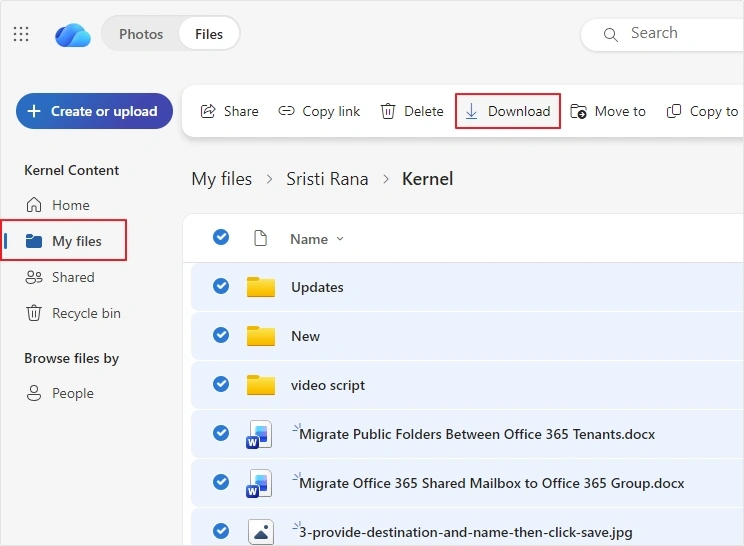Image resolution: width=744 pixels, height=546 pixels.
Task: Click the OneDrive cloud logo
Action: click(73, 36)
